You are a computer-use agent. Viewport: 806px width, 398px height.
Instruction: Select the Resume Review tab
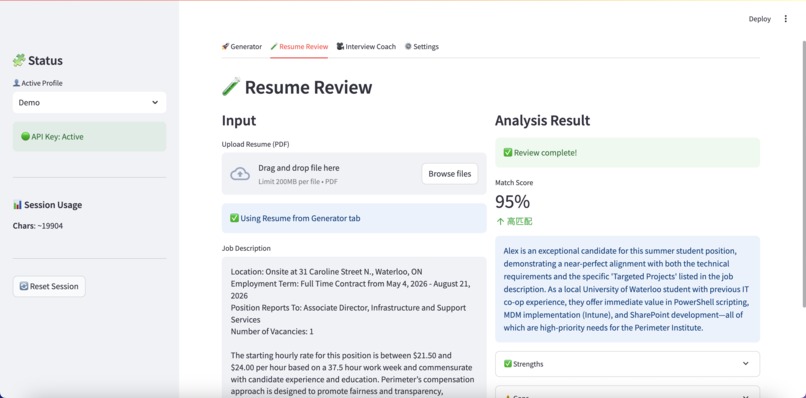coord(299,46)
